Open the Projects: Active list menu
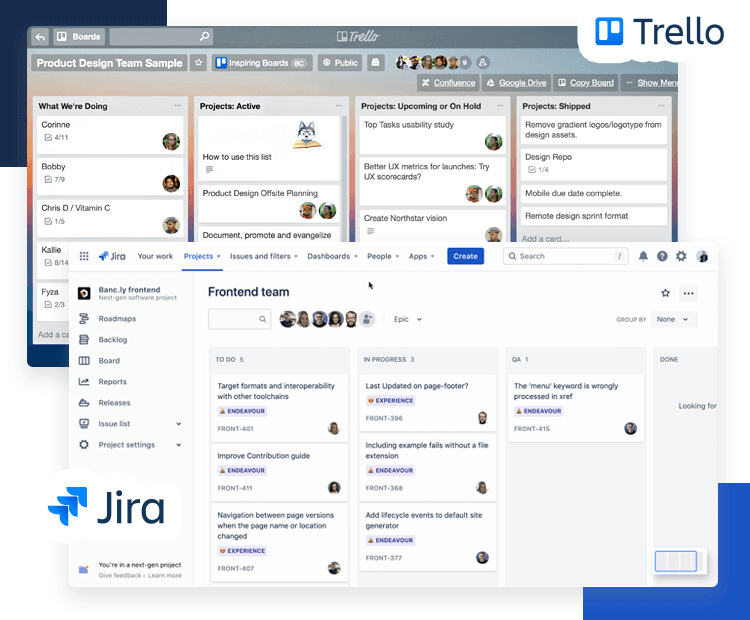 click(339, 106)
